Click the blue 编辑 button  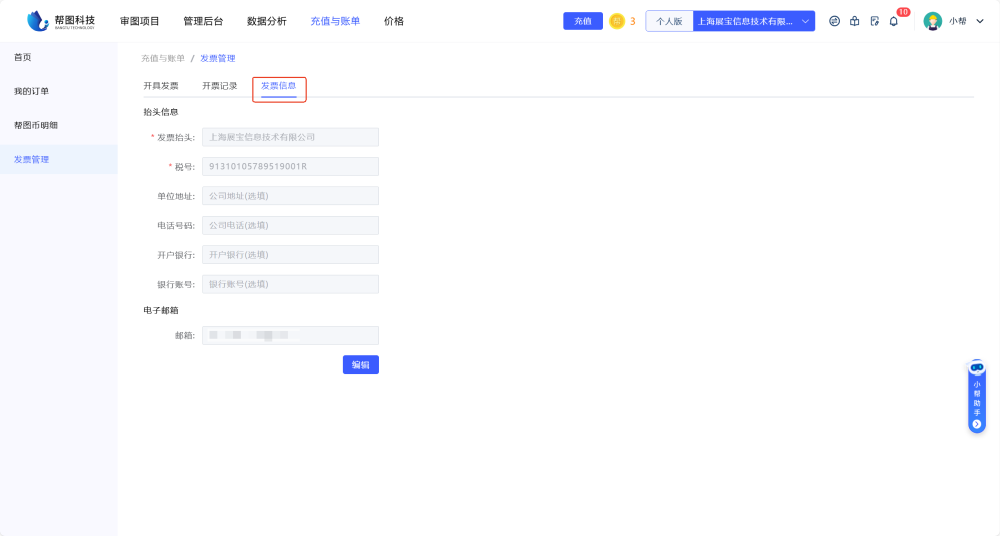click(360, 365)
